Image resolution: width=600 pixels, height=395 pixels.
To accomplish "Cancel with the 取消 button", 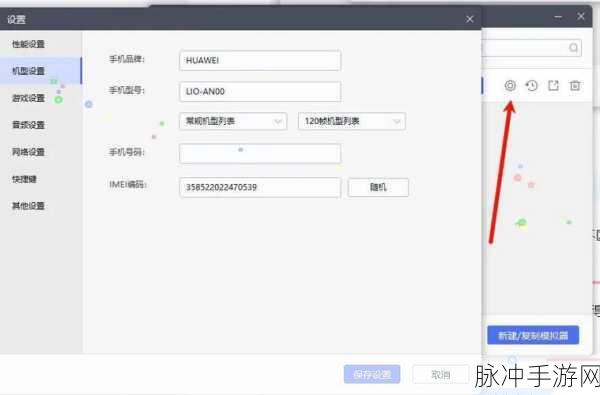I will [x=440, y=374].
